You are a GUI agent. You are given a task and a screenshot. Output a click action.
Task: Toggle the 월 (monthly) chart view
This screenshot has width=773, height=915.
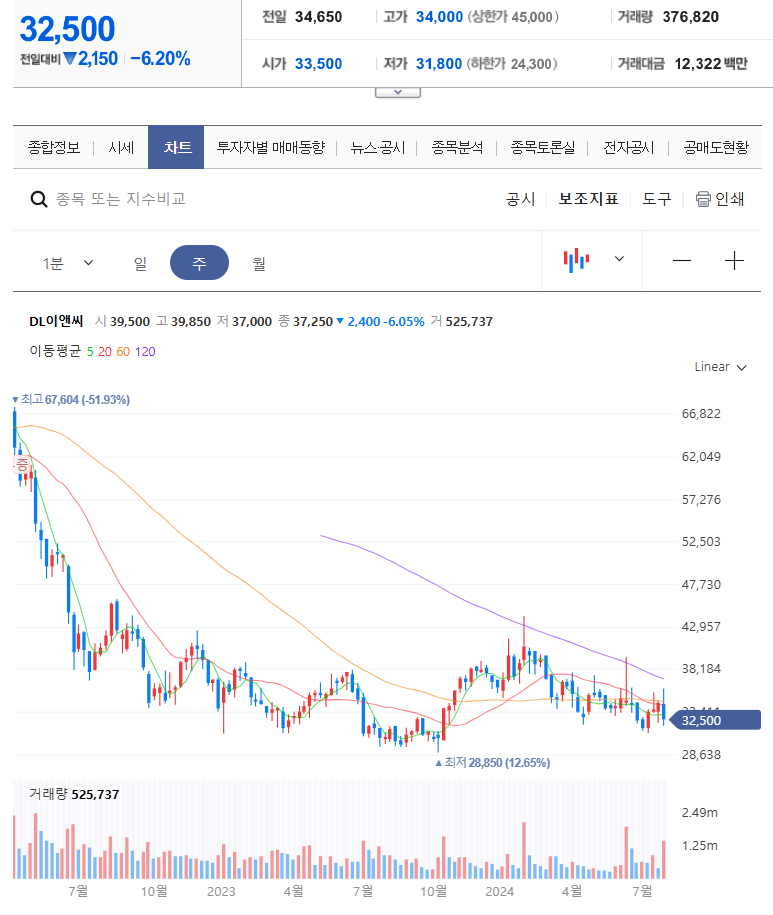coord(256,261)
